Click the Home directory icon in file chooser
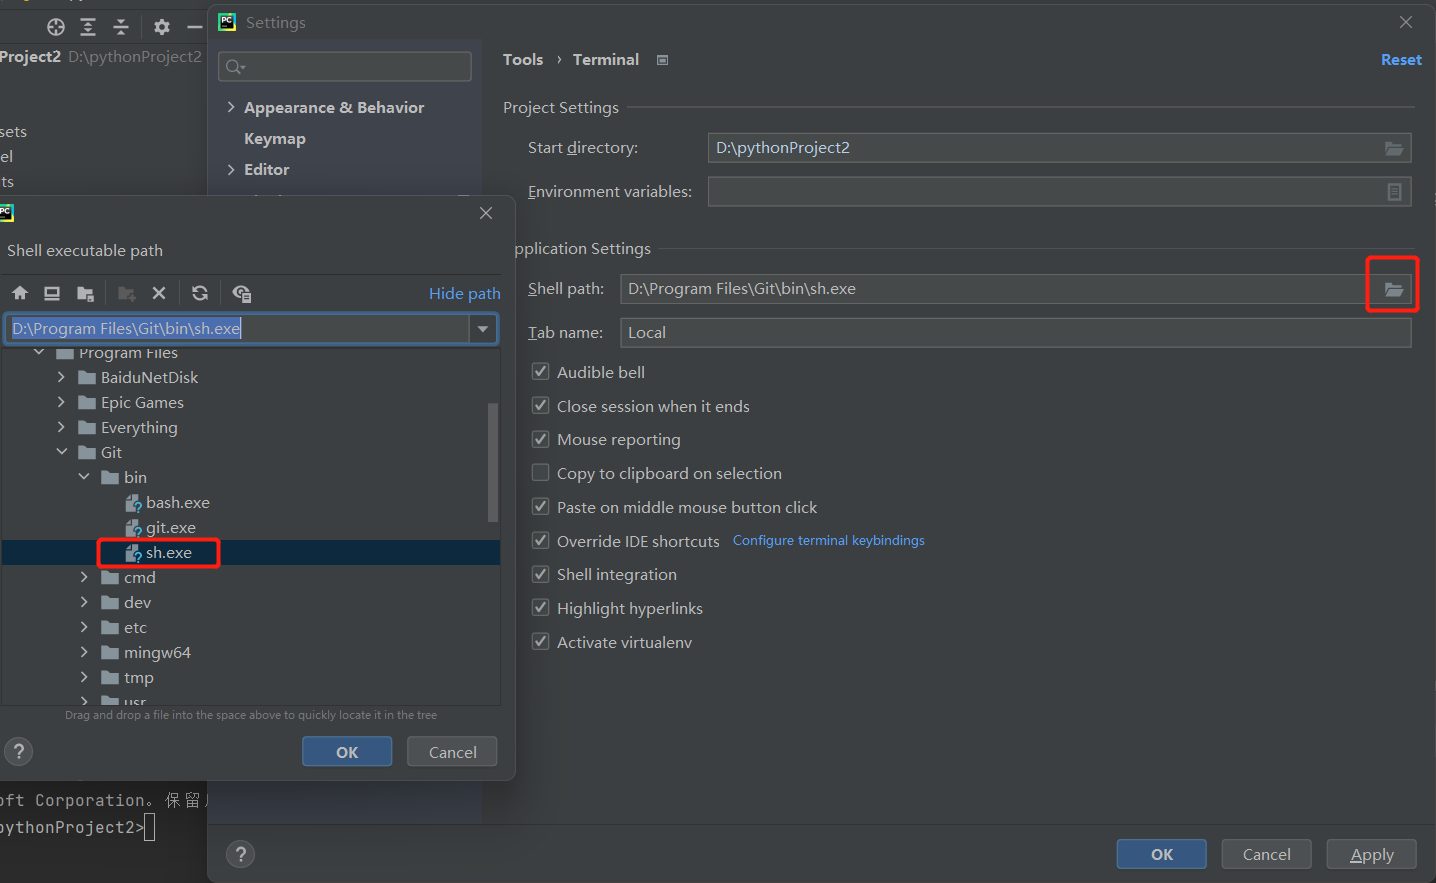 tap(19, 293)
